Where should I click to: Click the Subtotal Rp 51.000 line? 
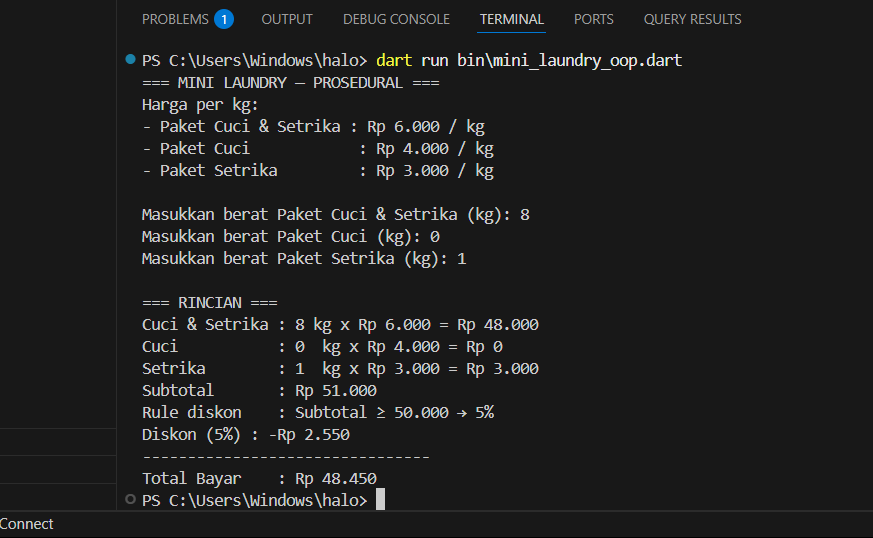pyautogui.click(x=259, y=391)
